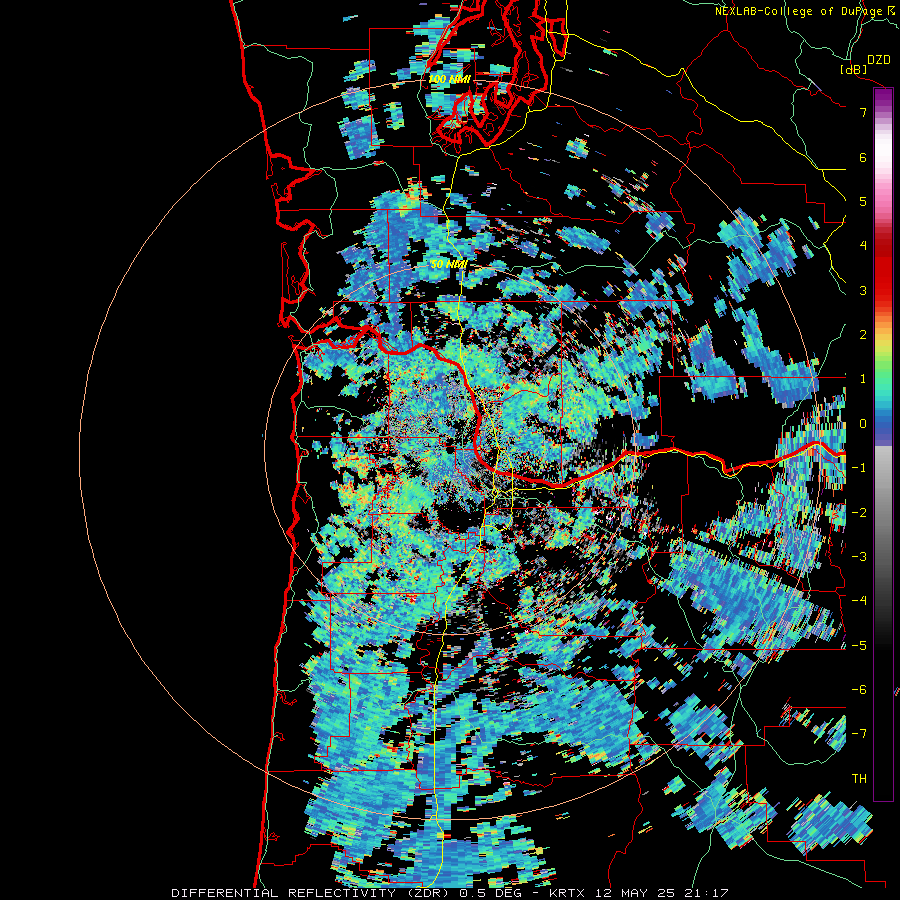This screenshot has width=900, height=900.
Task: Click the TH threshold label on the scale
Action: [x=859, y=779]
